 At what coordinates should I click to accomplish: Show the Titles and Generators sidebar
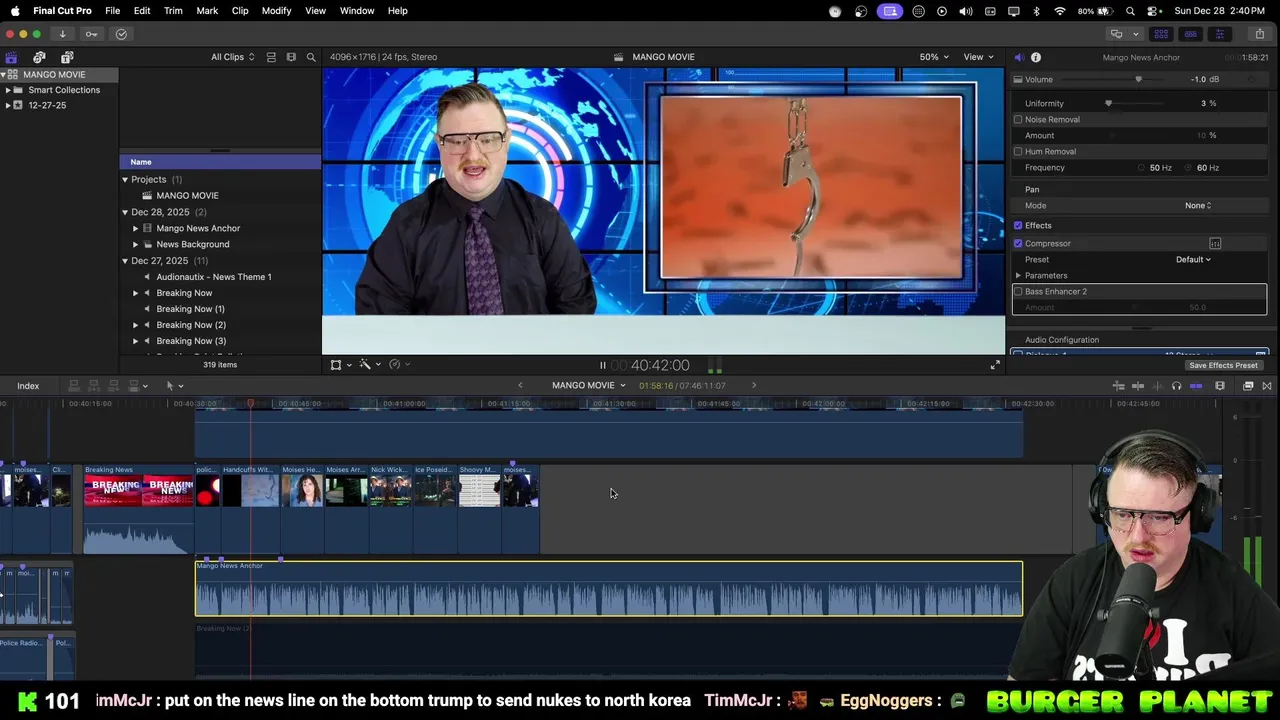(x=67, y=57)
